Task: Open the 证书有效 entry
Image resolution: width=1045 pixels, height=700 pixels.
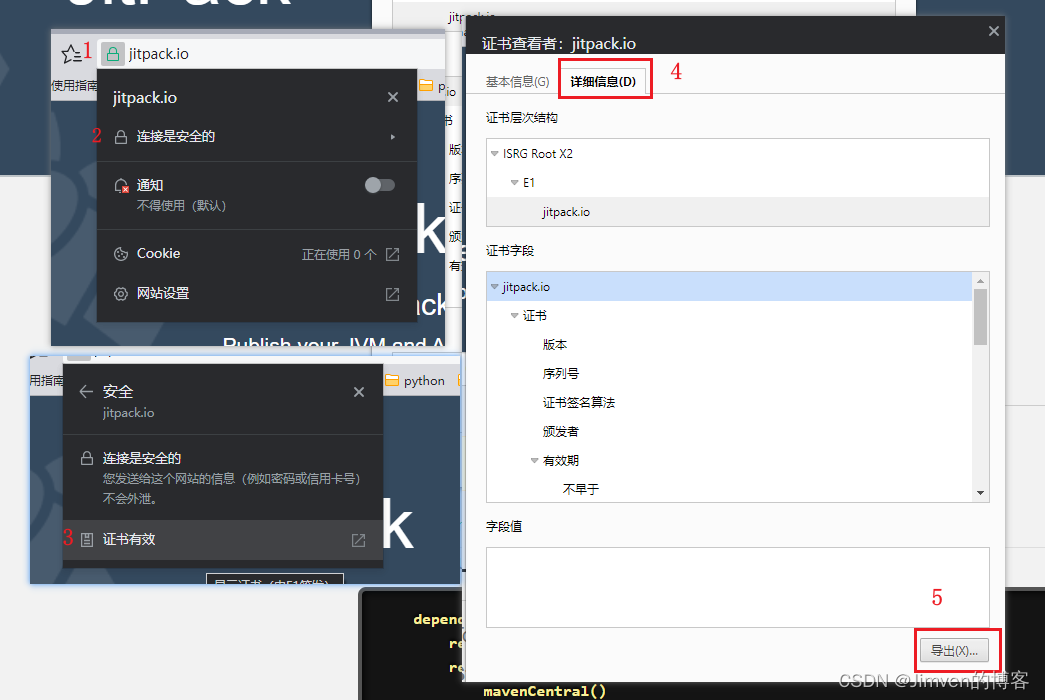Action: [x=223, y=539]
